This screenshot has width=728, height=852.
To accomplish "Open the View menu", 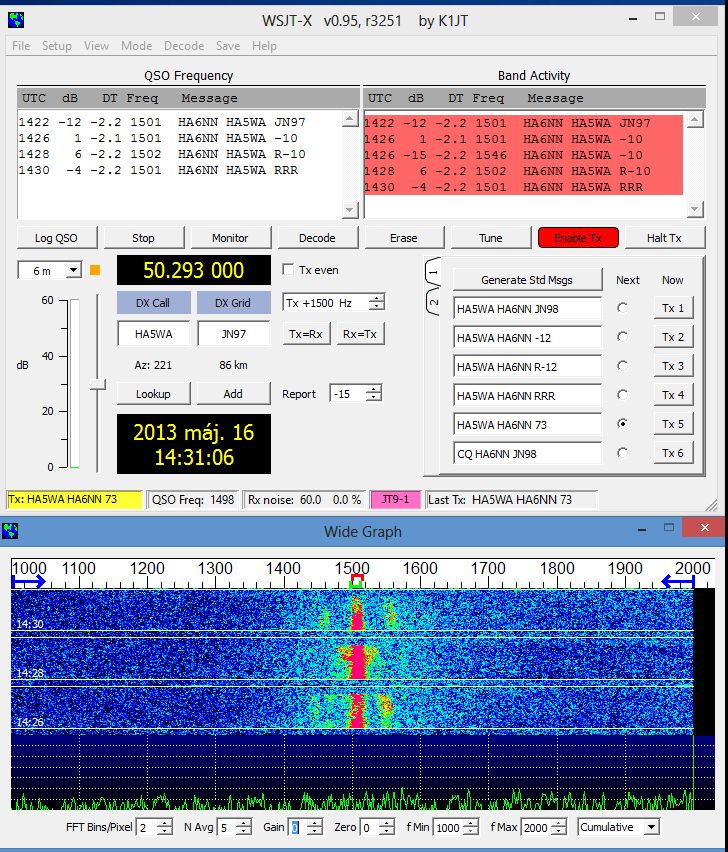I will [x=96, y=46].
